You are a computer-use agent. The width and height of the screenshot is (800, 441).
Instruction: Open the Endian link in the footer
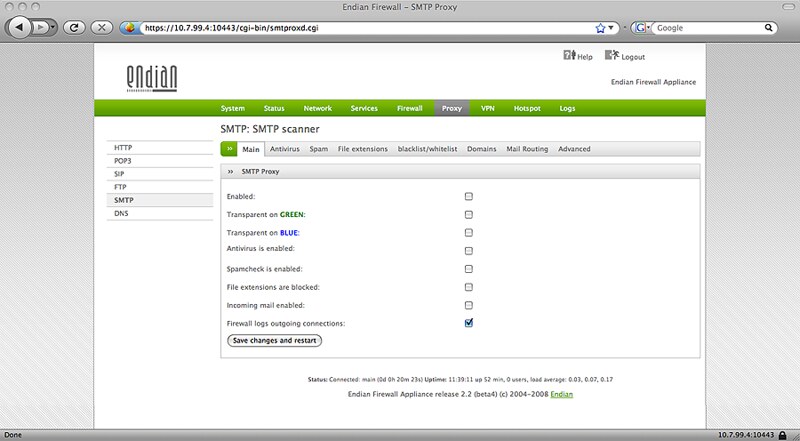(x=561, y=394)
